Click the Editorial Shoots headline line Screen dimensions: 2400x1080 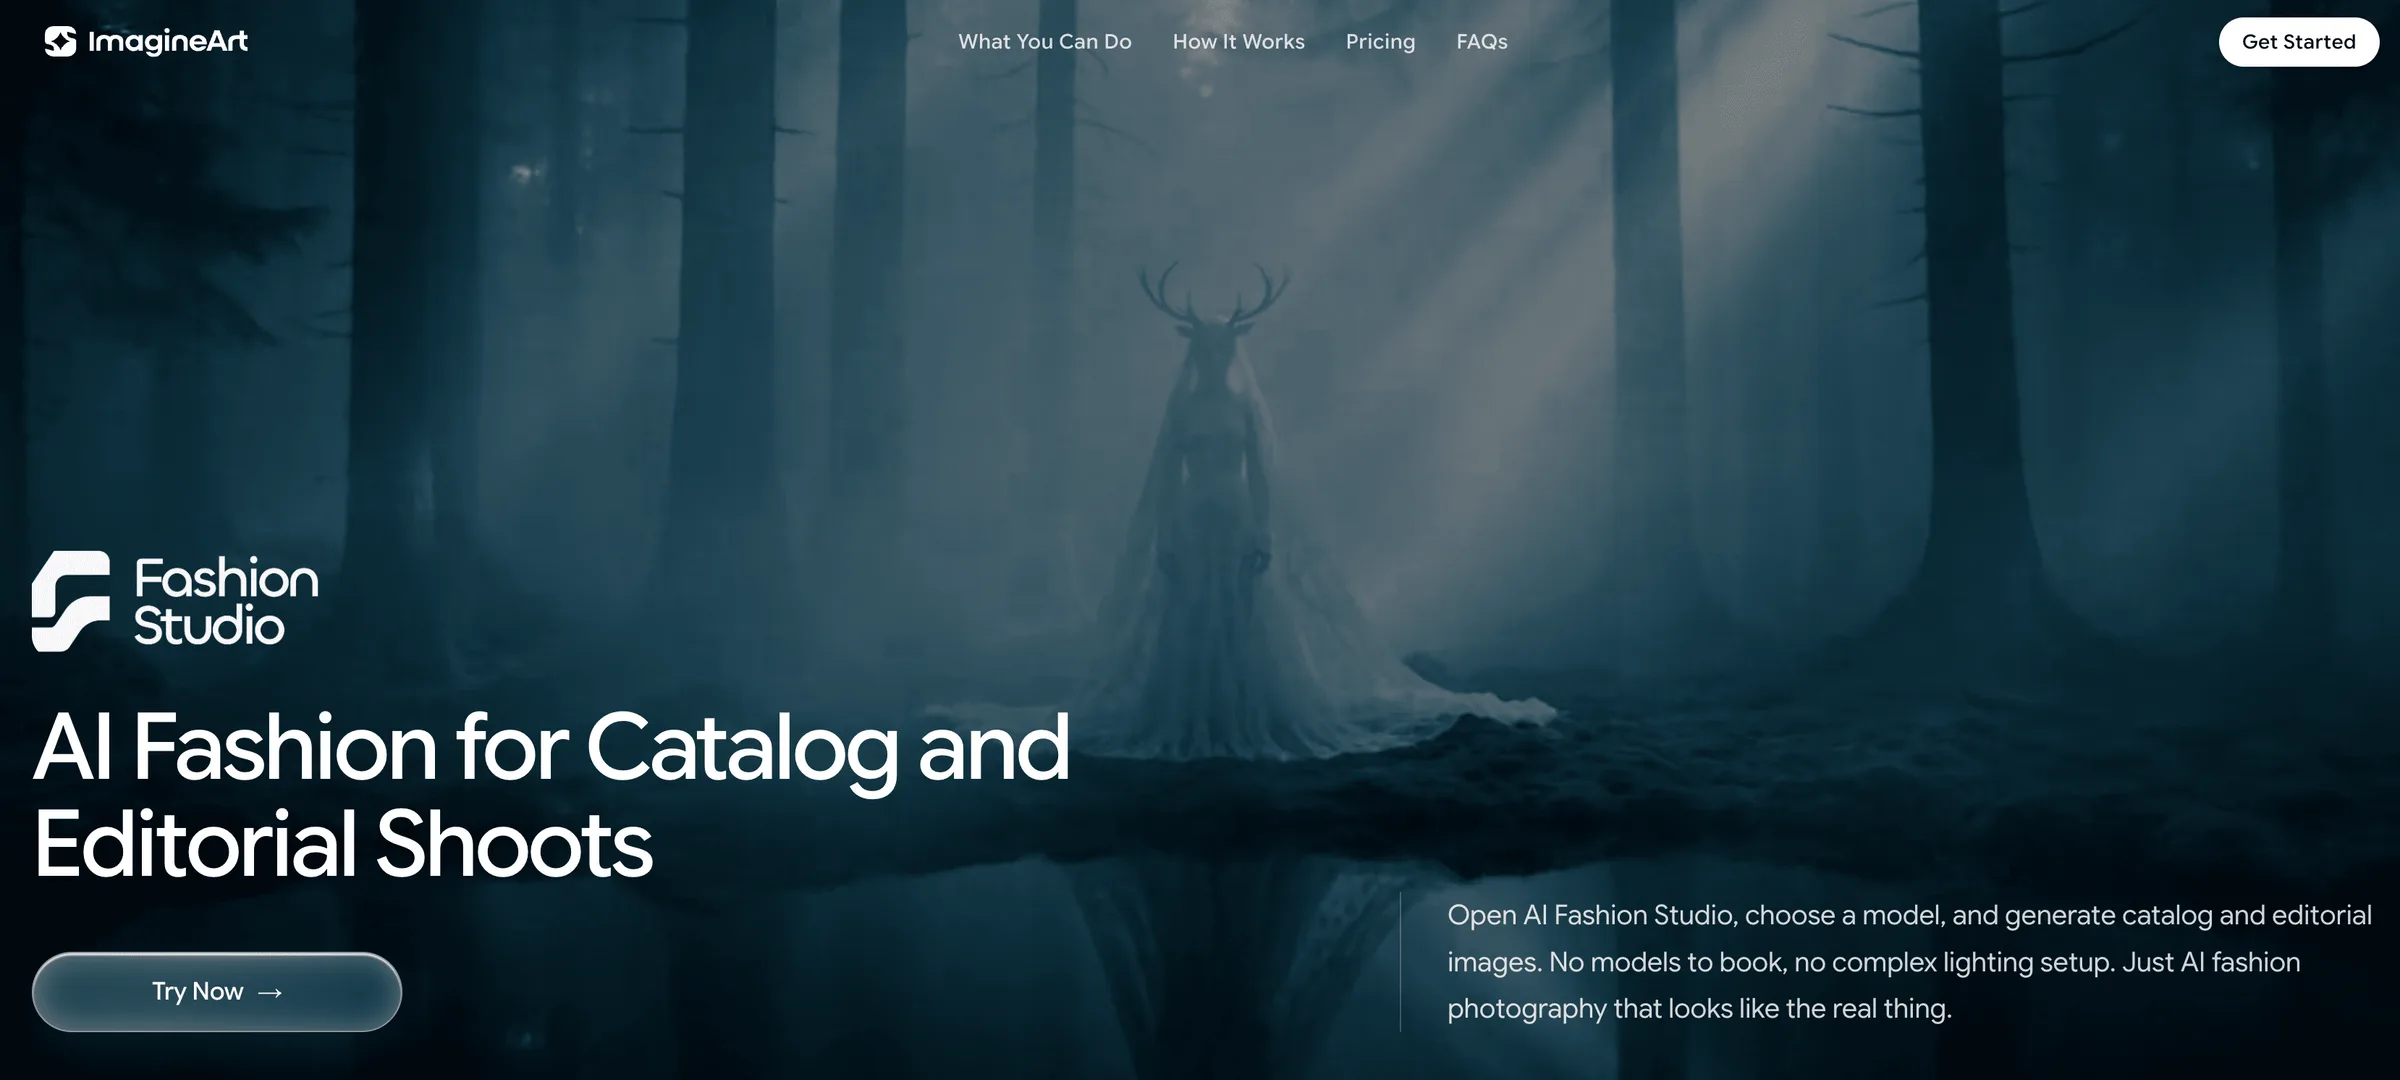(x=343, y=845)
